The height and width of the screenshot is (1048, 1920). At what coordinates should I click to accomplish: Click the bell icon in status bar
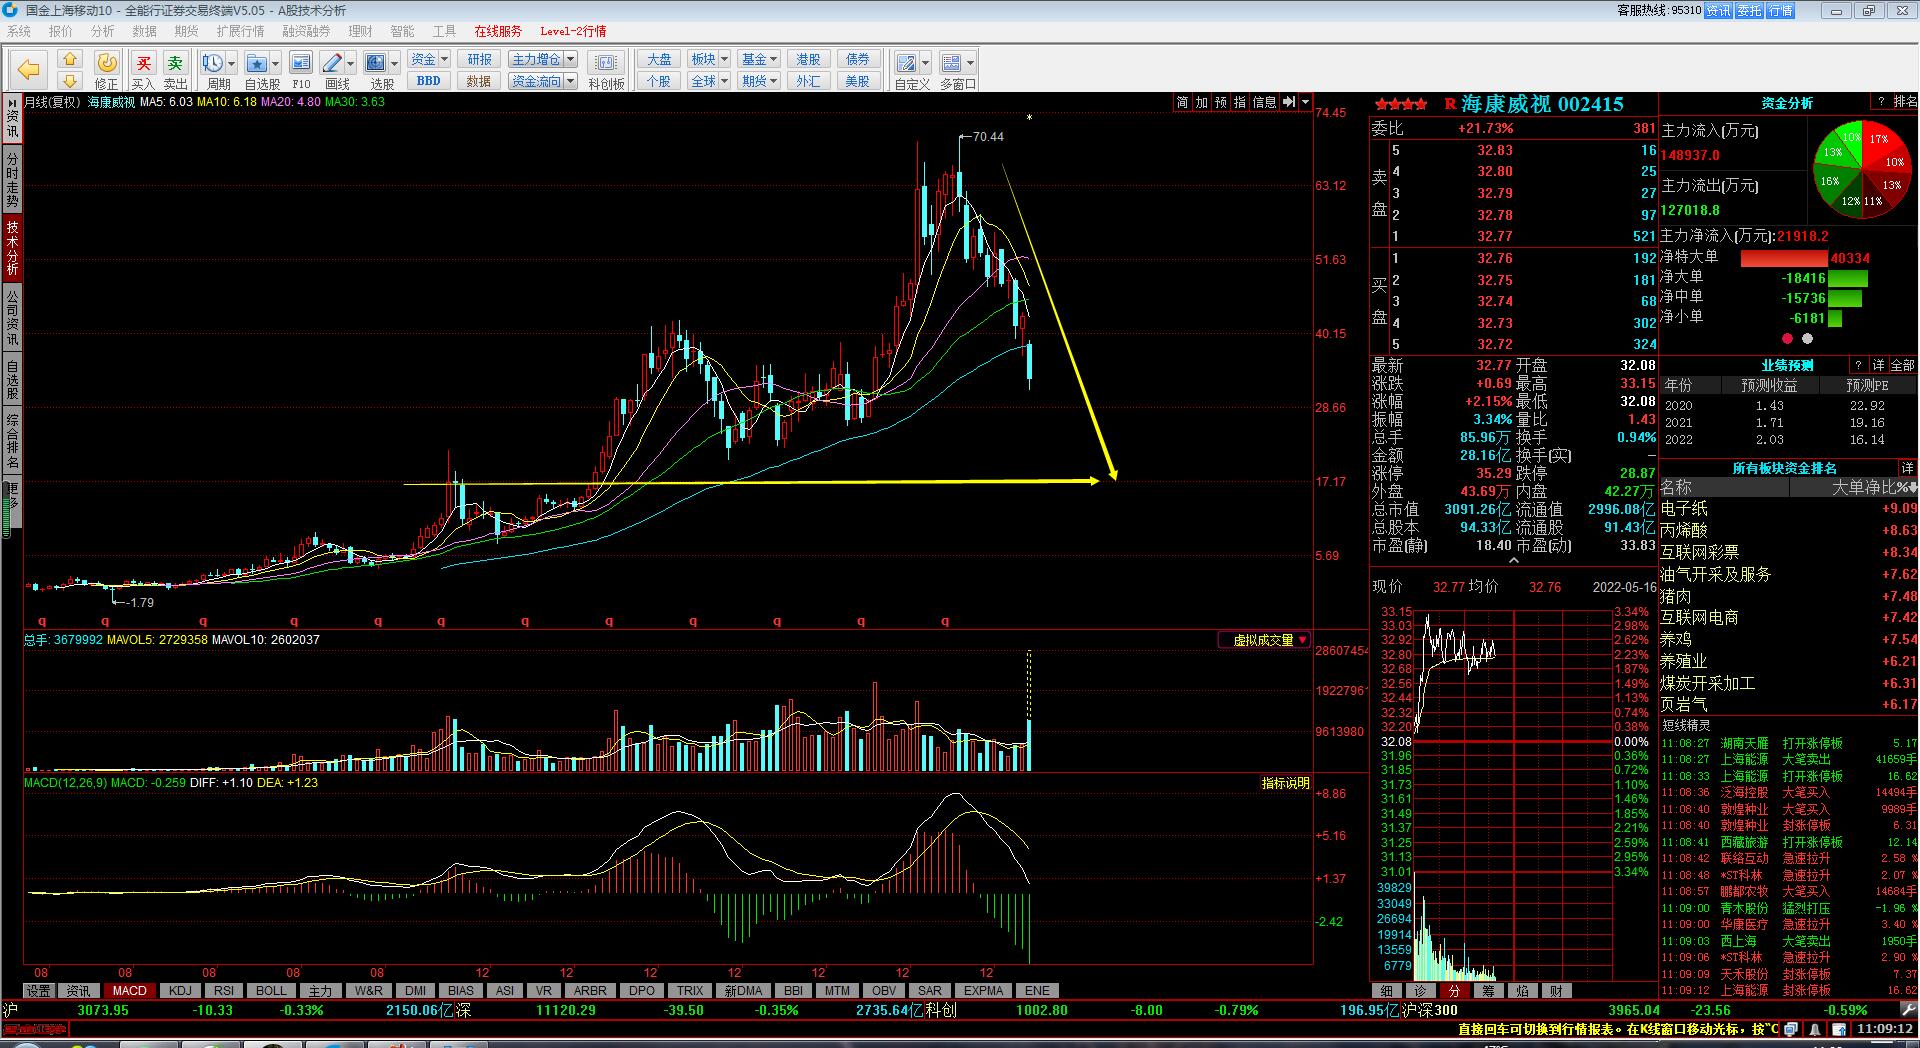tap(1815, 1028)
